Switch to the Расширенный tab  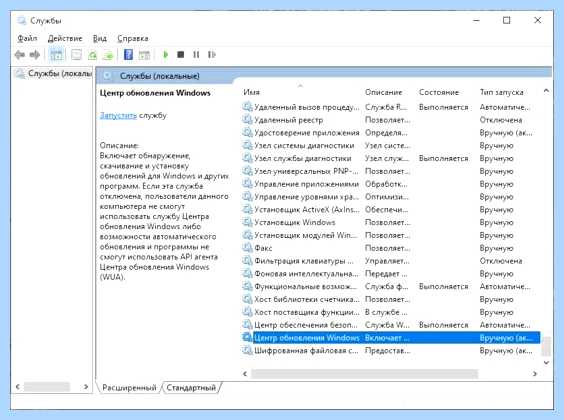tap(129, 388)
